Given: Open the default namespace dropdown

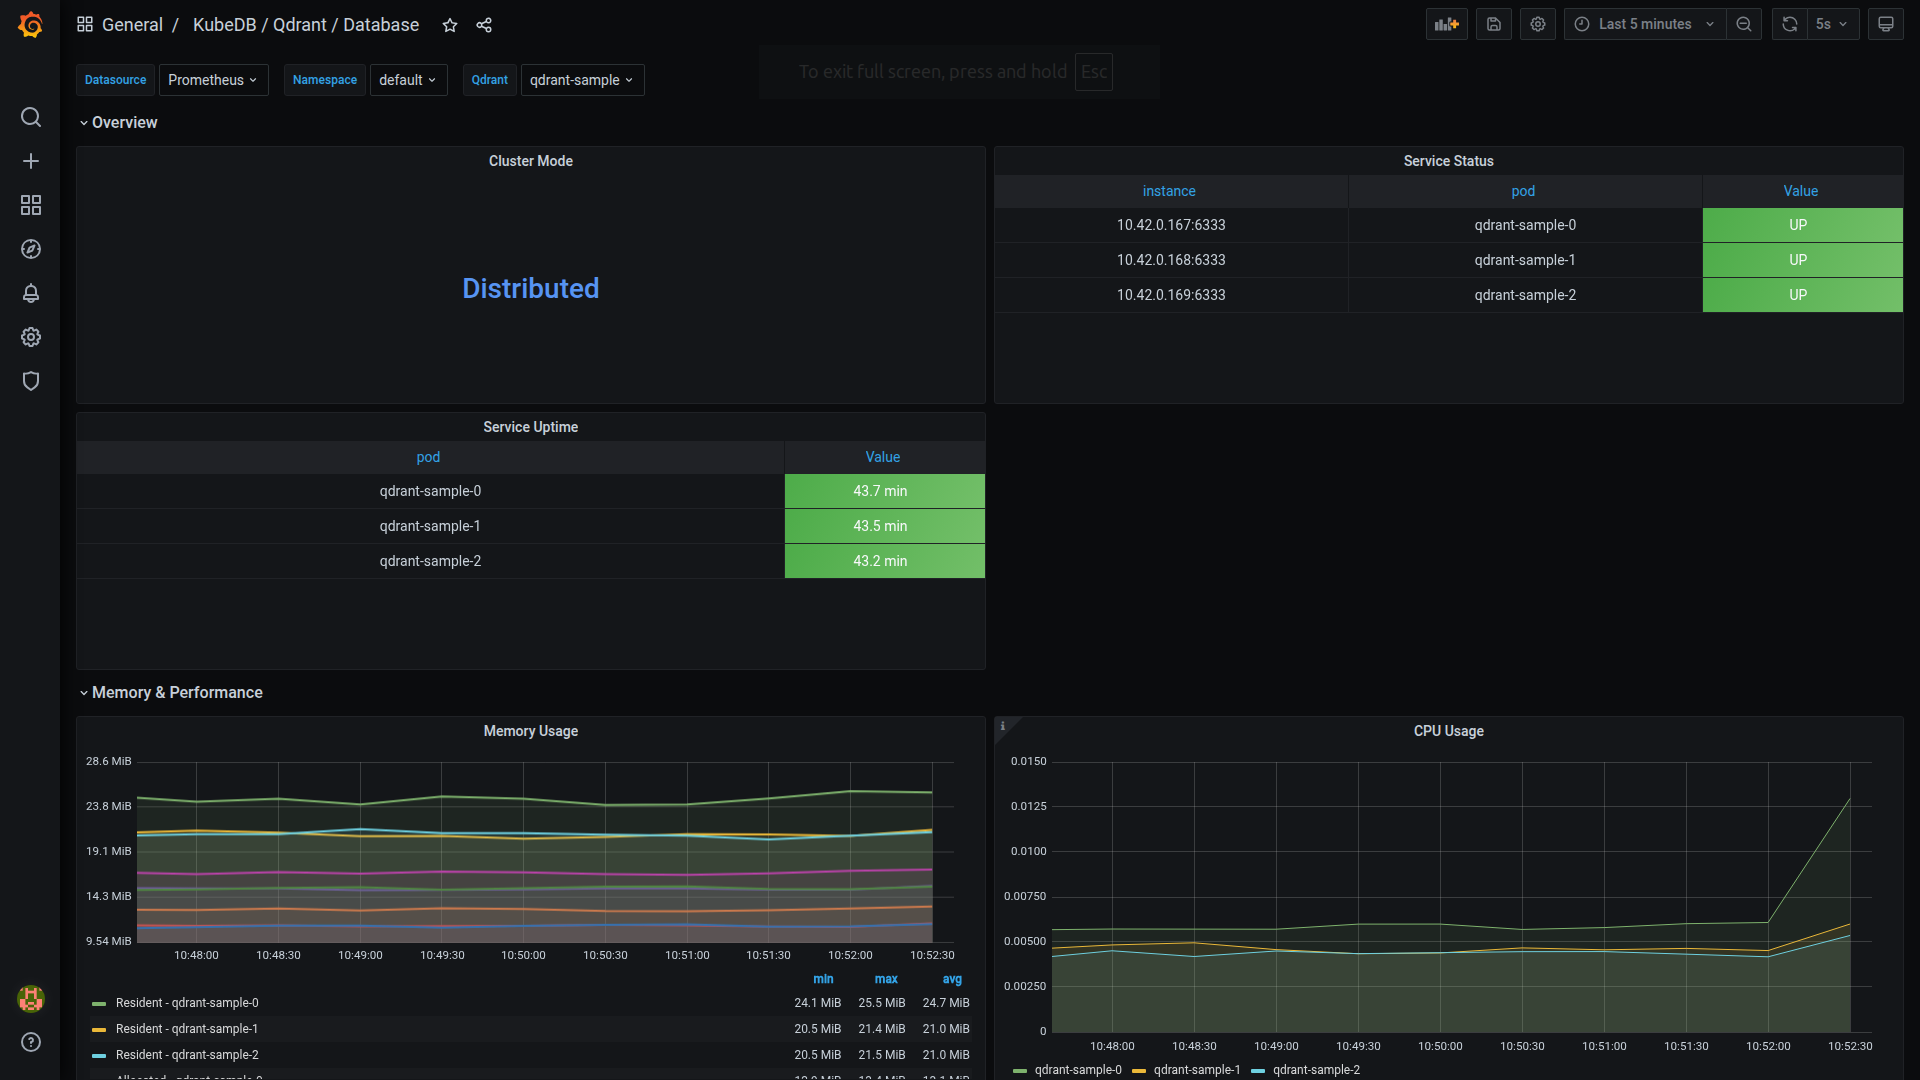Looking at the screenshot, I should [x=408, y=80].
